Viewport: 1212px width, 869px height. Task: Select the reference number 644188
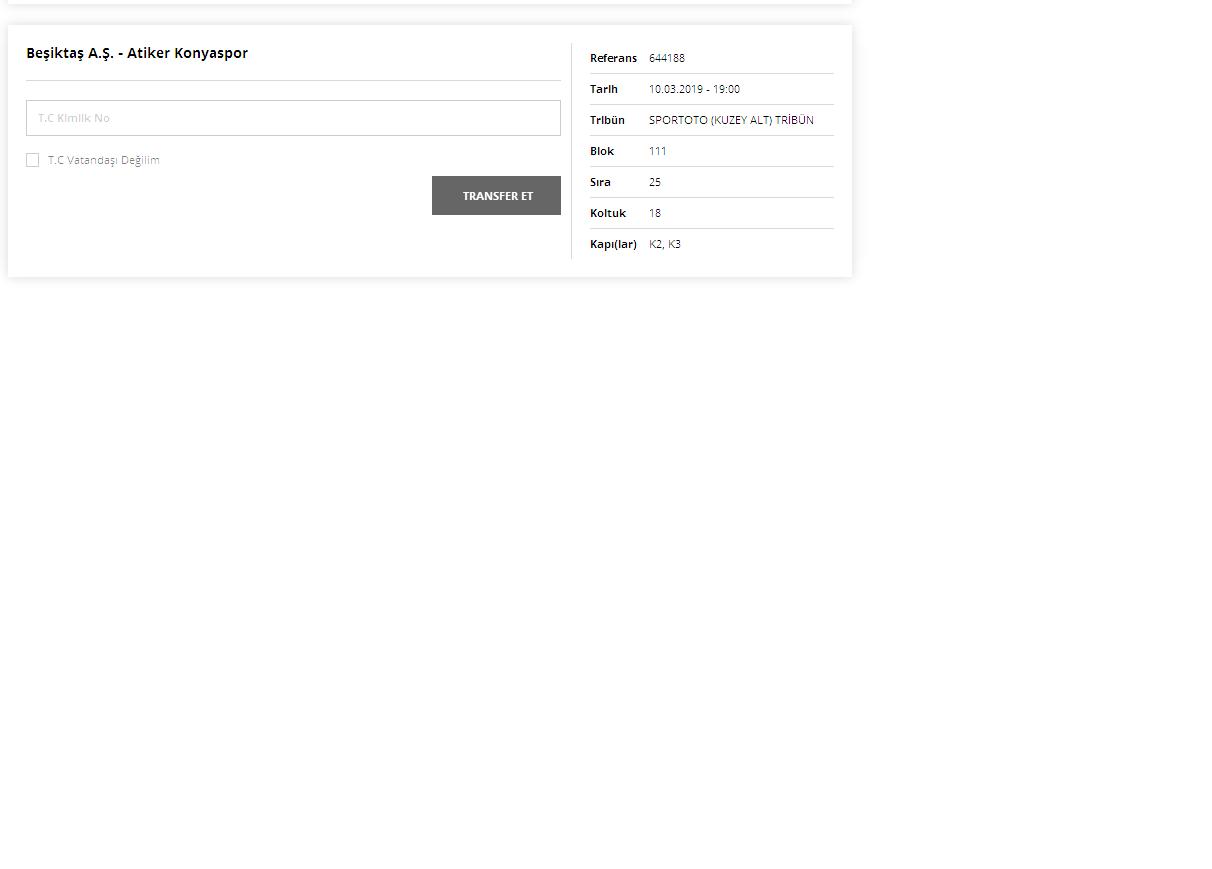[x=667, y=58]
